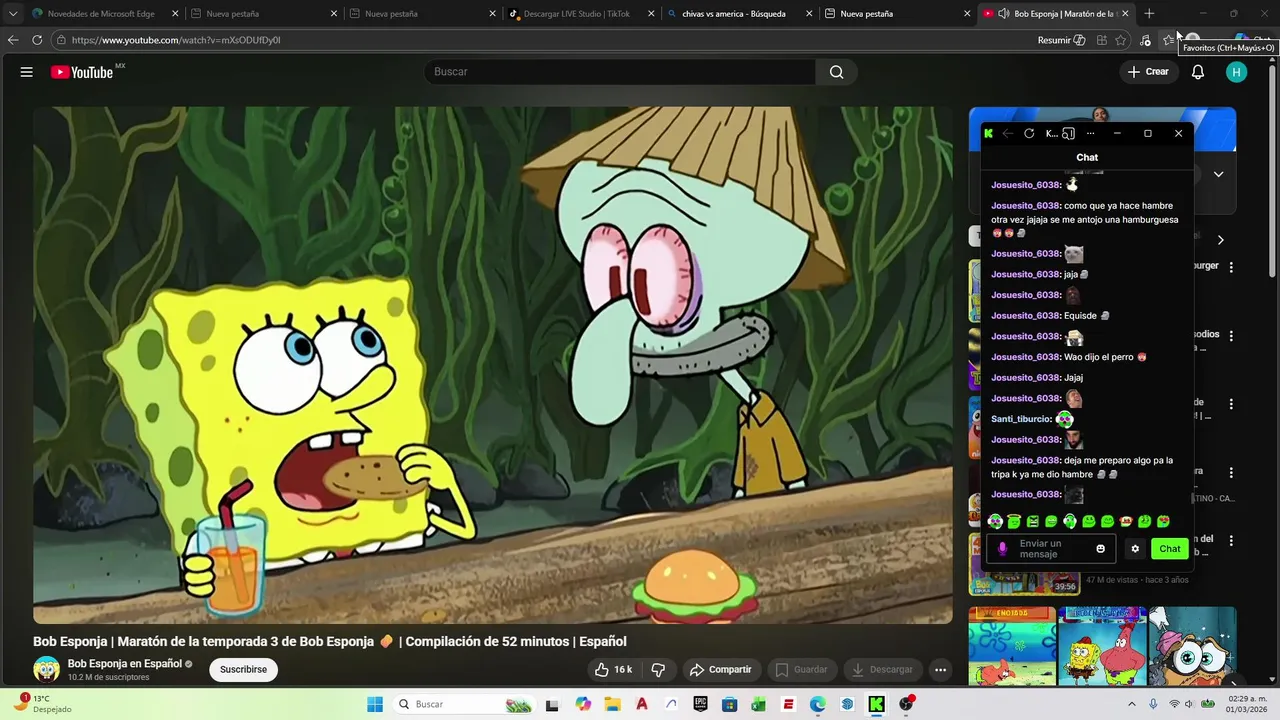Image resolution: width=1280 pixels, height=720 pixels.
Task: Click the Compartir share button
Action: (x=720, y=669)
